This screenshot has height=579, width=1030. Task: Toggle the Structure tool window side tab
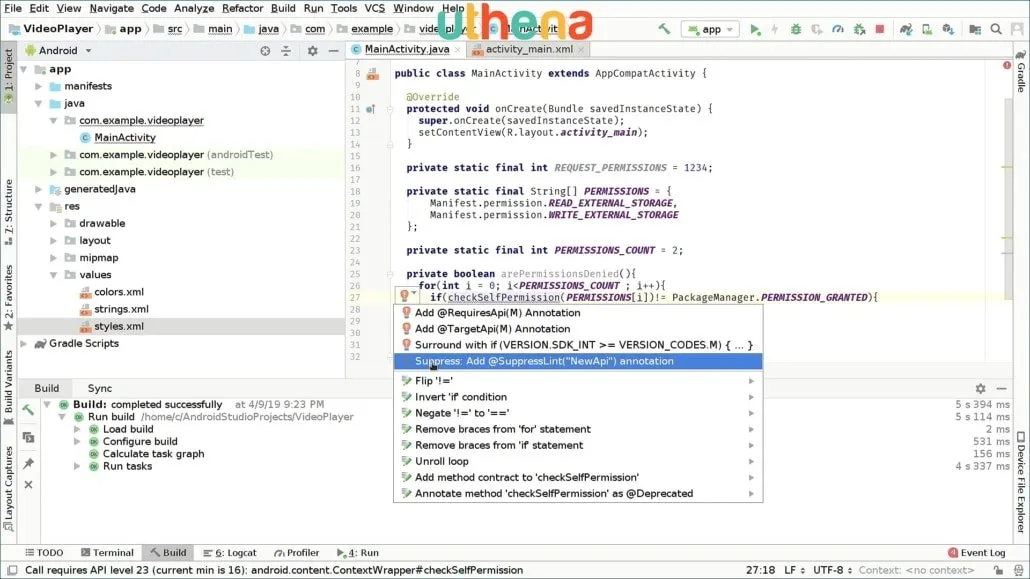(x=9, y=212)
